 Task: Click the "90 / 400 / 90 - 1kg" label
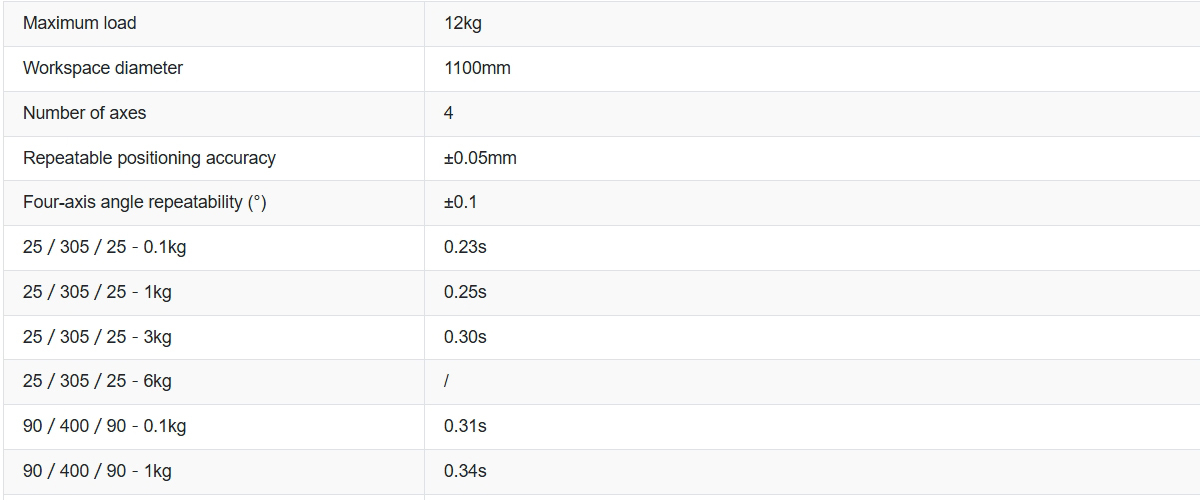pyautogui.click(x=98, y=471)
